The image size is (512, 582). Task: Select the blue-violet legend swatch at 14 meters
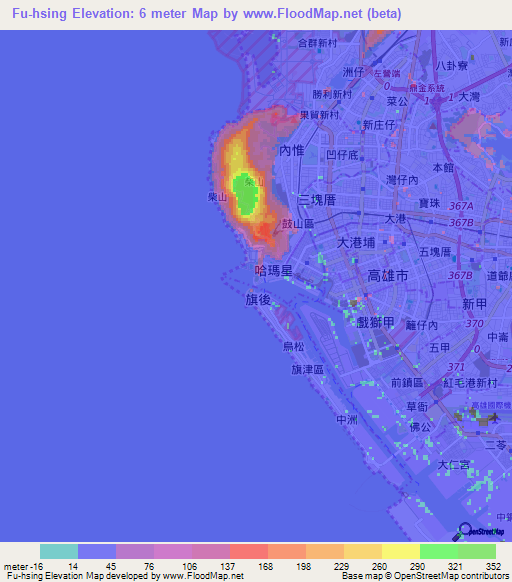pos(97,552)
